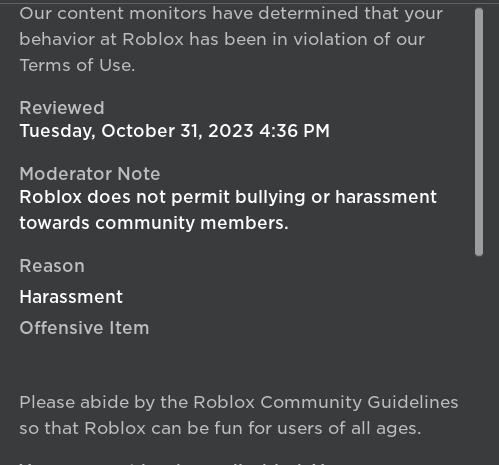Viewport: 499px width, 465px height.
Task: Select the 'towards community members.' line
Action: click(x=154, y=223)
